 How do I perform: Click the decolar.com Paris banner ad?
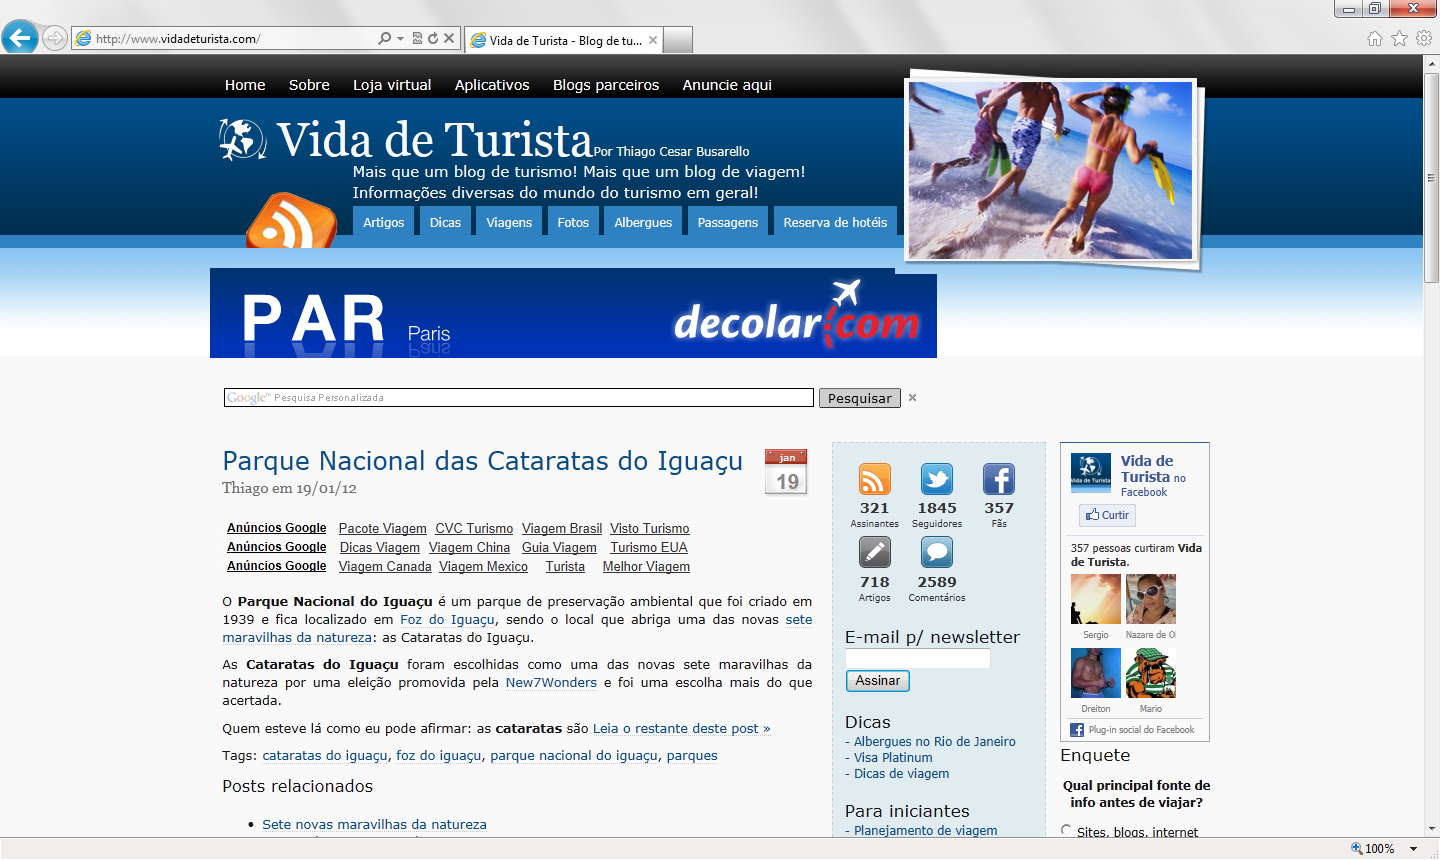[x=573, y=313]
